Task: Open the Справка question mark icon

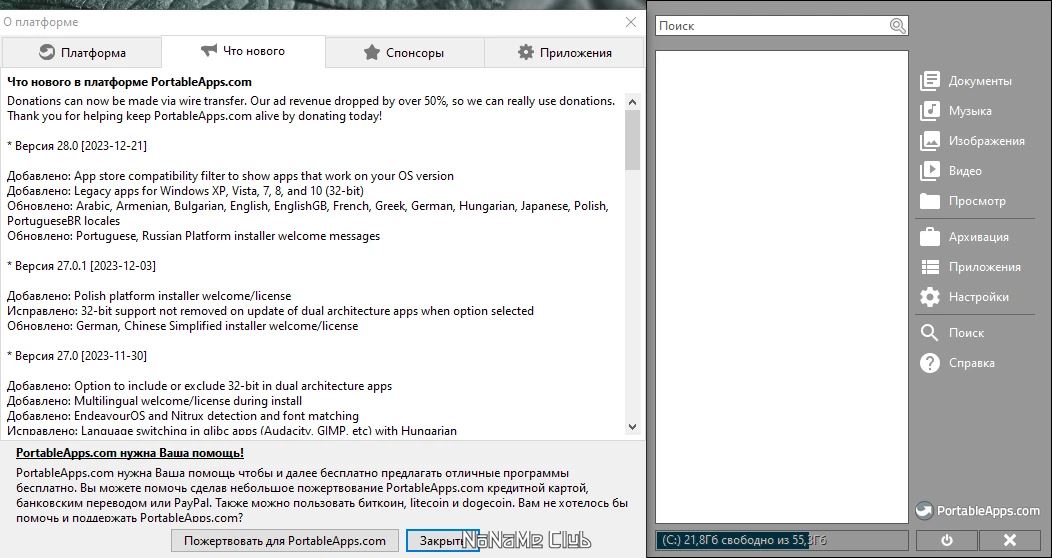Action: [929, 363]
